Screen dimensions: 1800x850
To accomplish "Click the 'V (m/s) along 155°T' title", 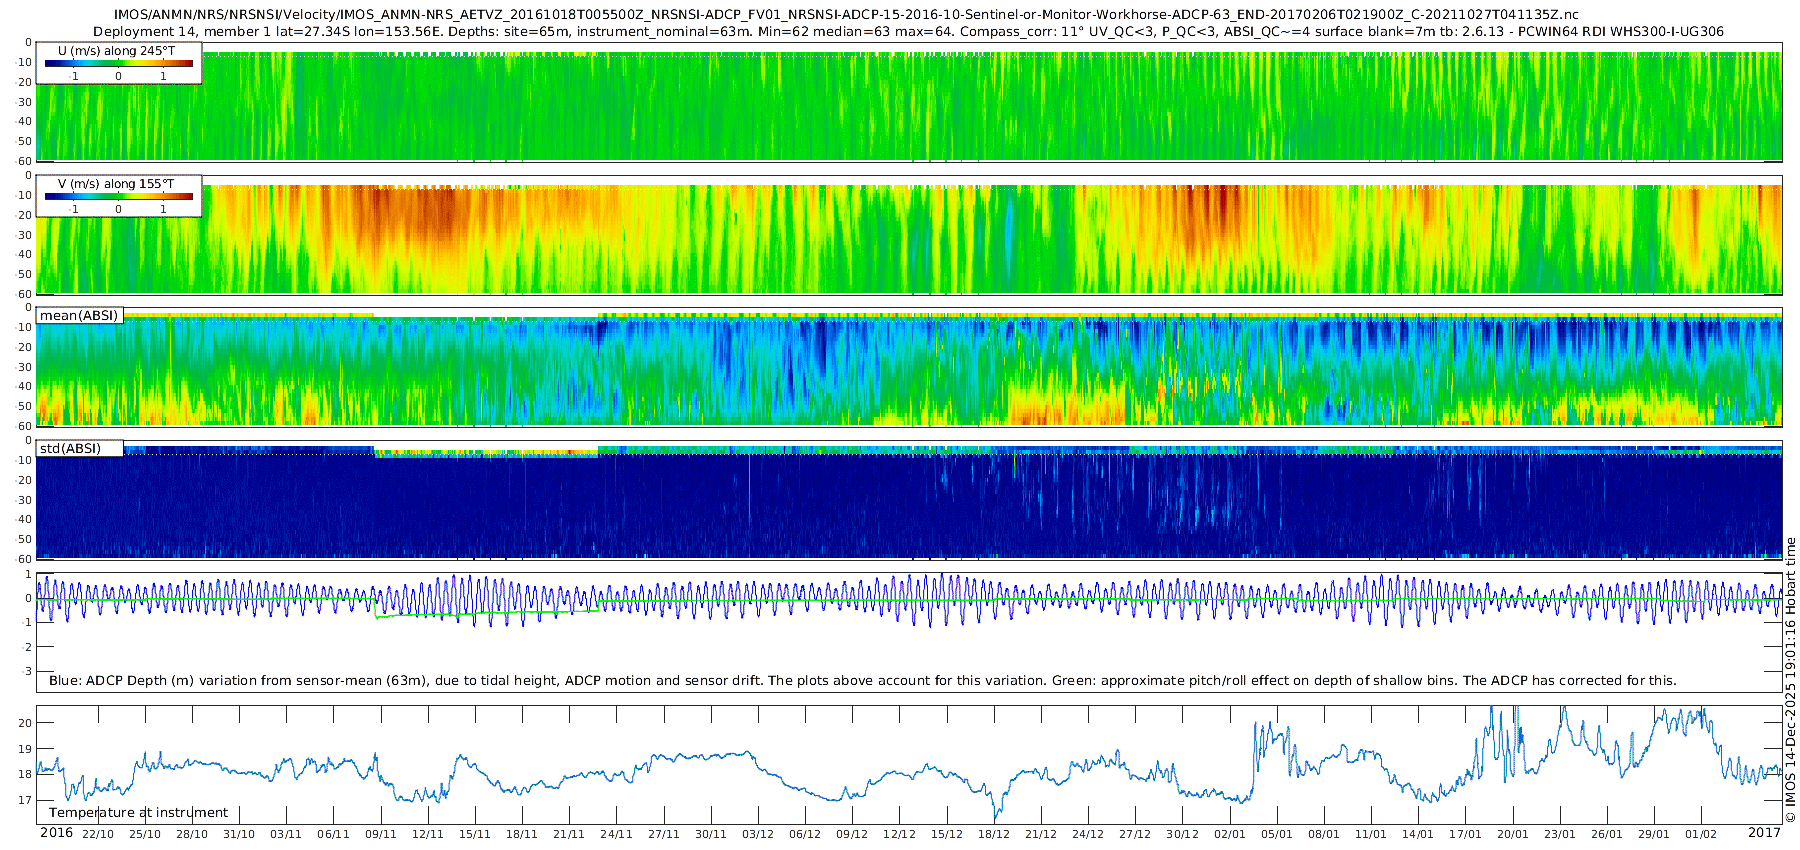I will tap(116, 184).
